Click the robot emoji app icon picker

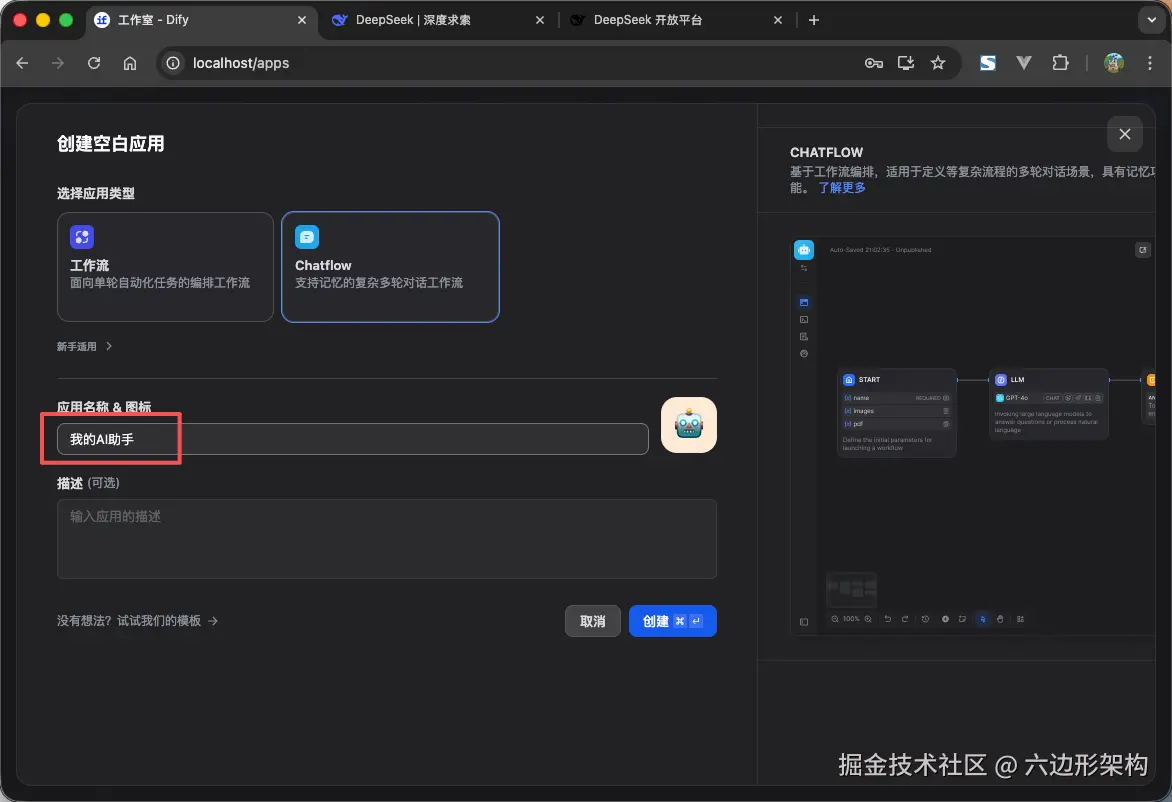coord(688,425)
